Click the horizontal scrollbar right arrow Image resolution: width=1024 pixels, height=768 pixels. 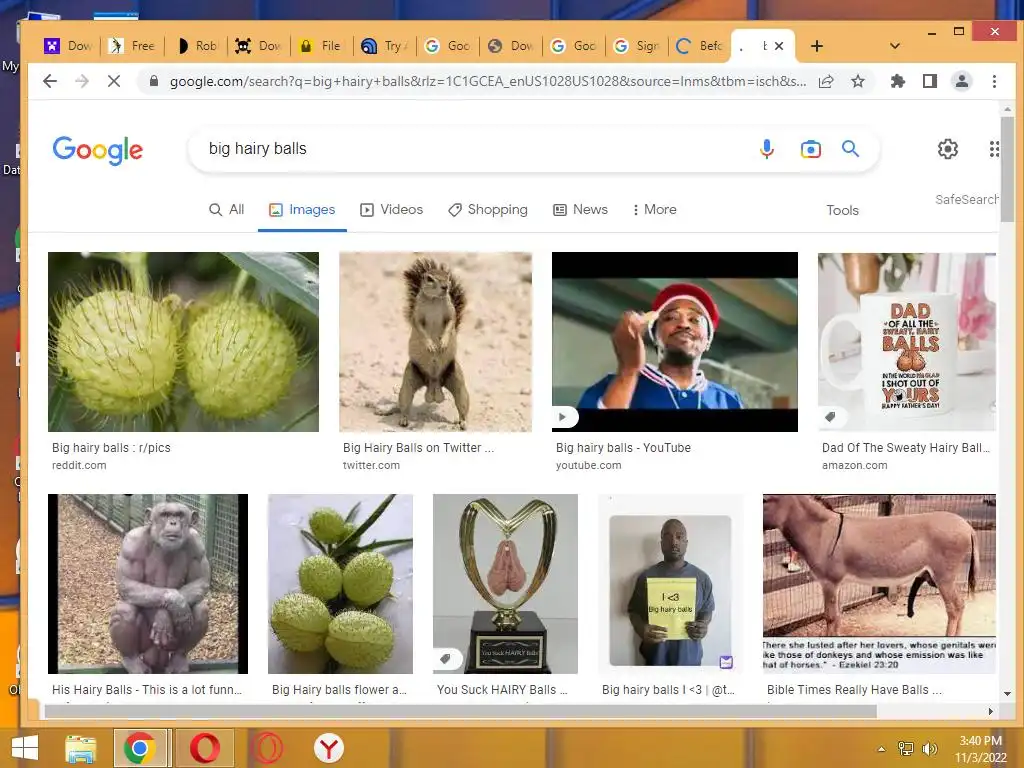pos(990,711)
